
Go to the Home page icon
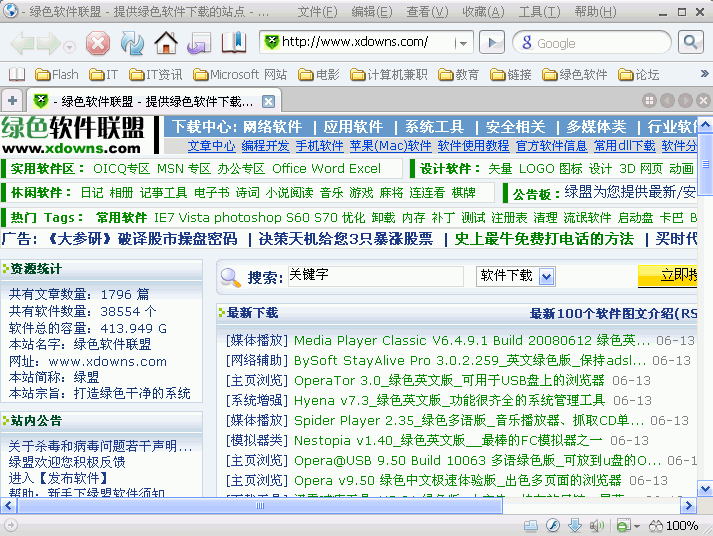point(166,43)
